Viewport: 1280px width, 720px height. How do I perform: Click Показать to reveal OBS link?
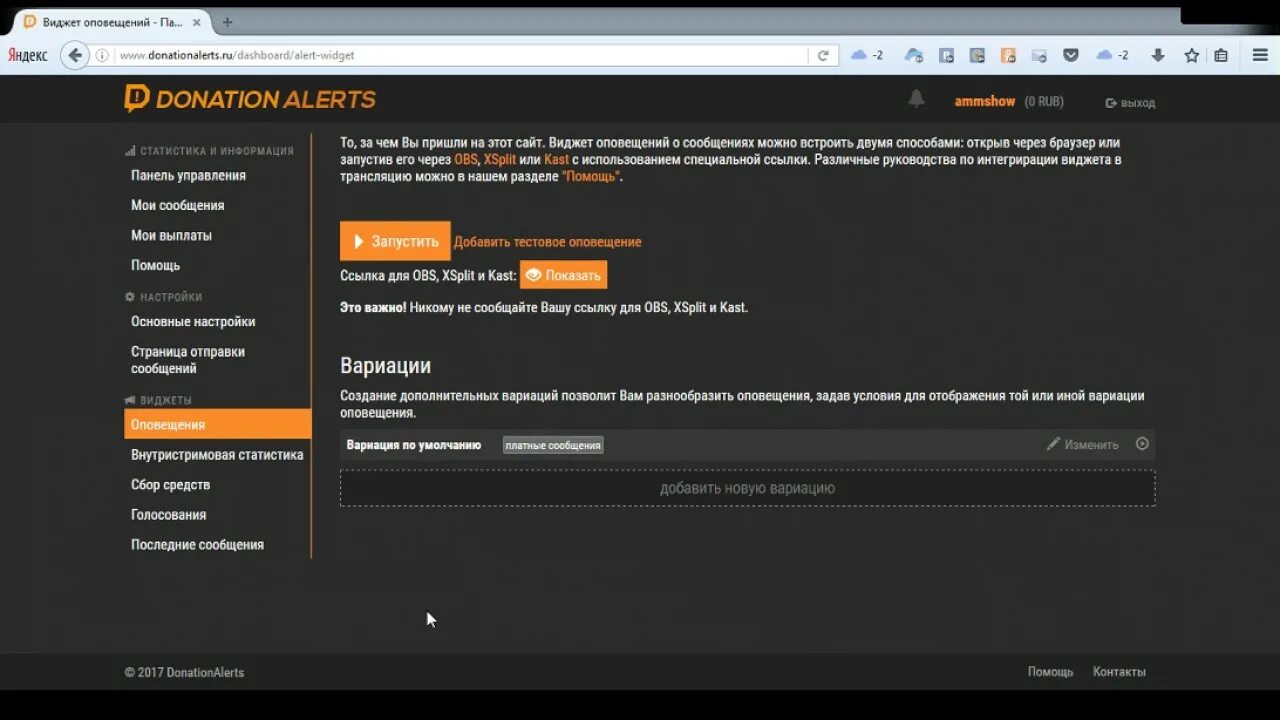(x=563, y=275)
